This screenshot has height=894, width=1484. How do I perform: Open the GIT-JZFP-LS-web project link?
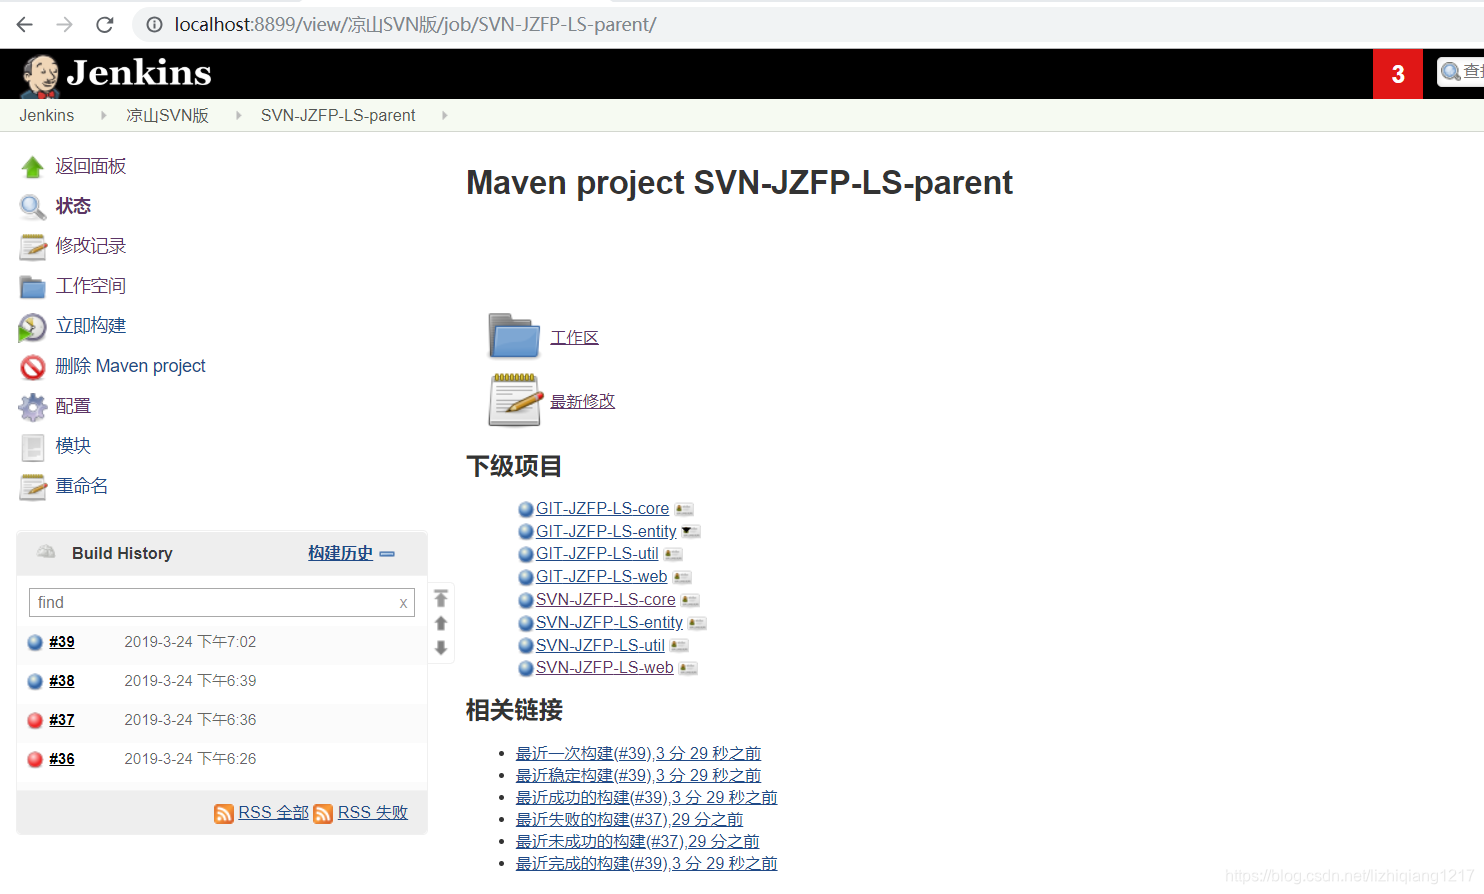point(601,576)
